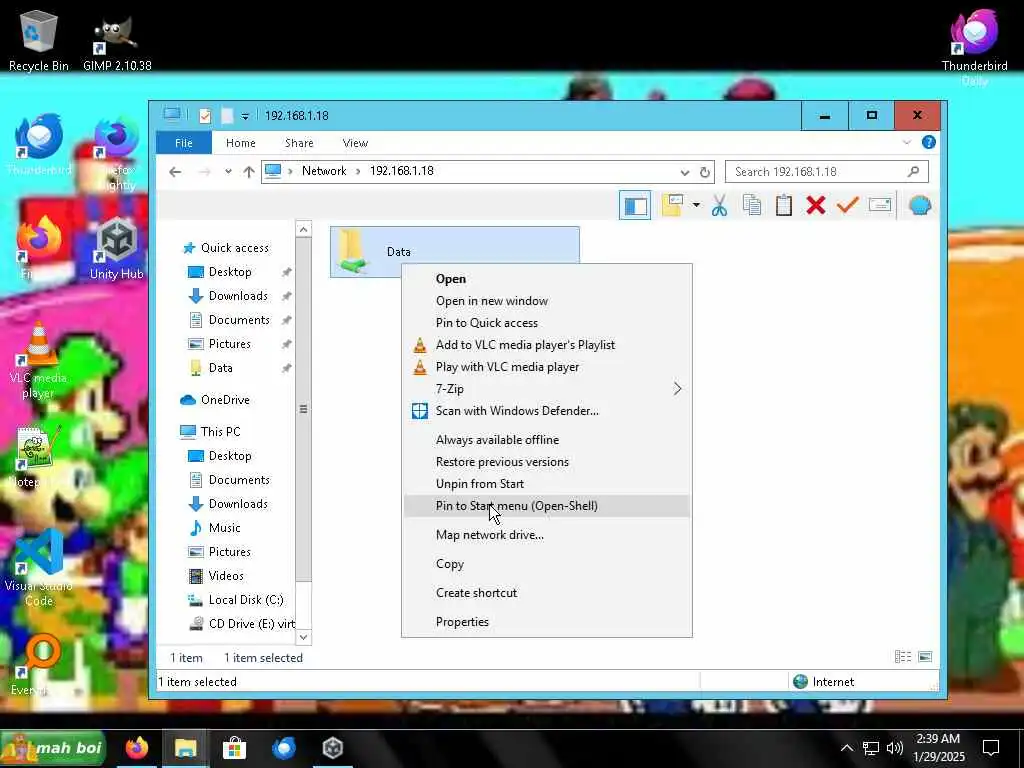
Task: Click 192.168.1.18 in the address breadcrumb
Action: tap(402, 170)
